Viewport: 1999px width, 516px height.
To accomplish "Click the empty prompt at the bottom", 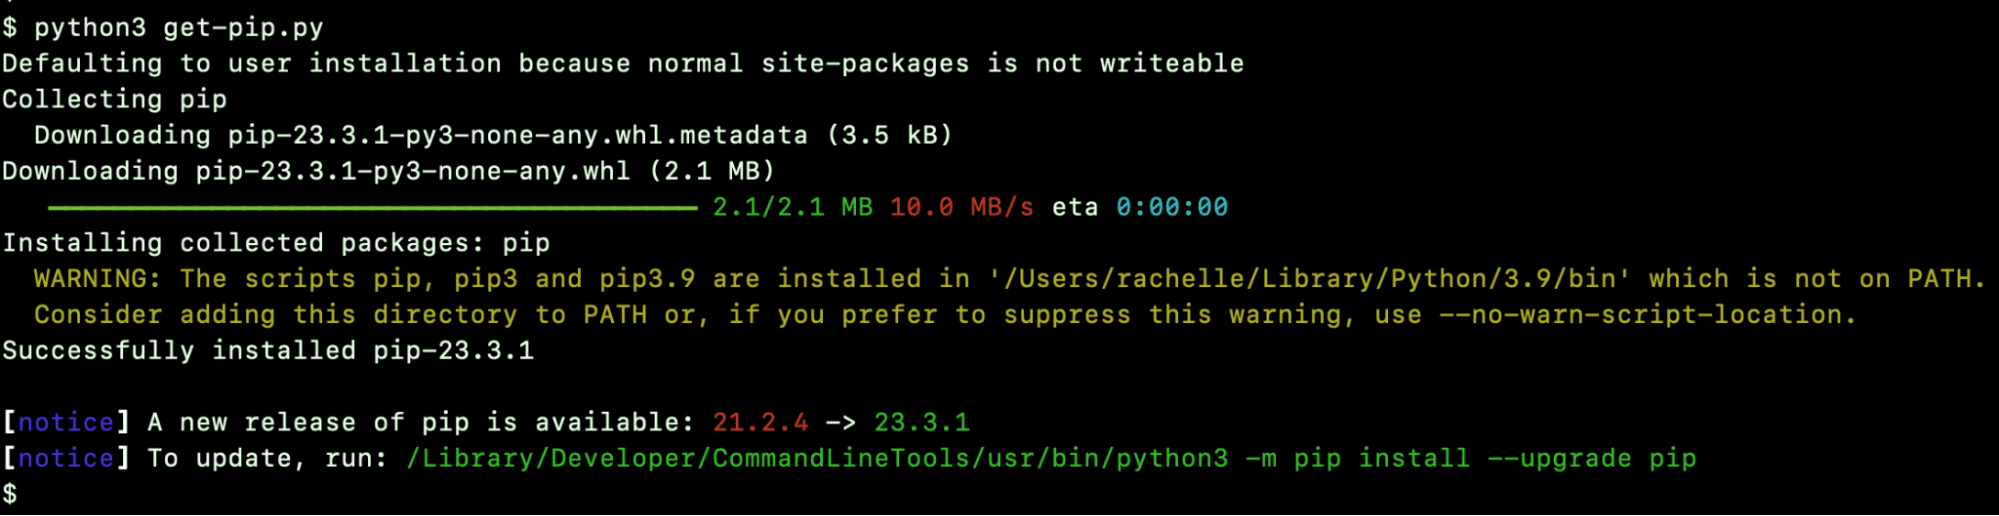I will pyautogui.click(x=10, y=494).
